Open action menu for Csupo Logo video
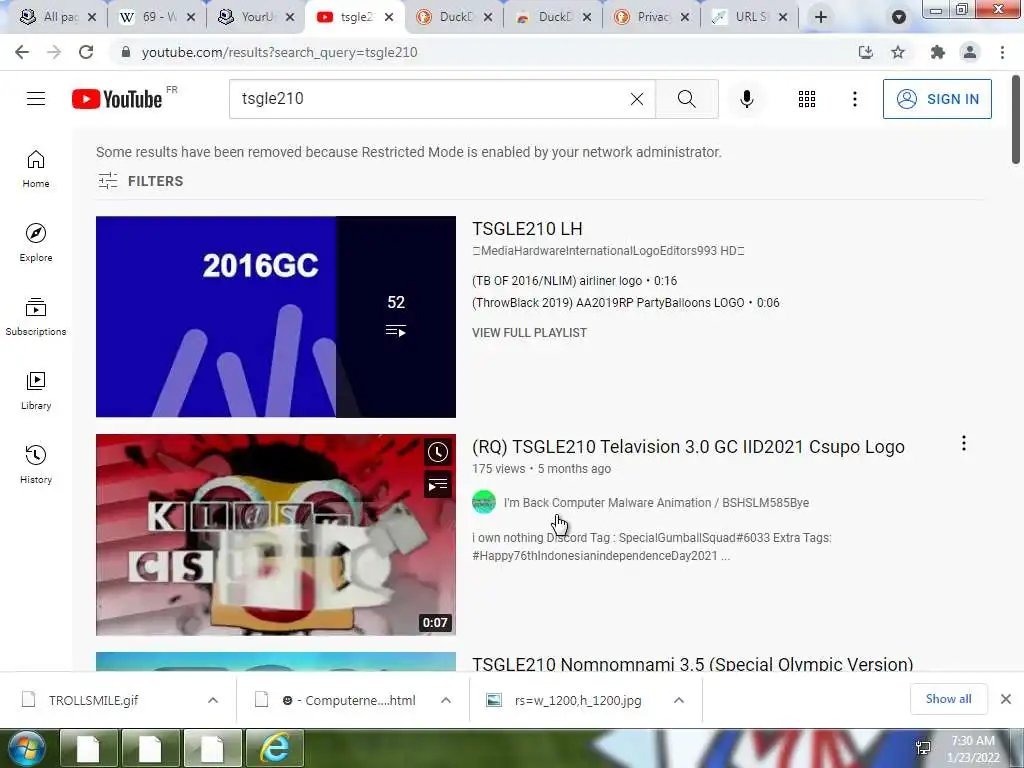 pos(963,443)
